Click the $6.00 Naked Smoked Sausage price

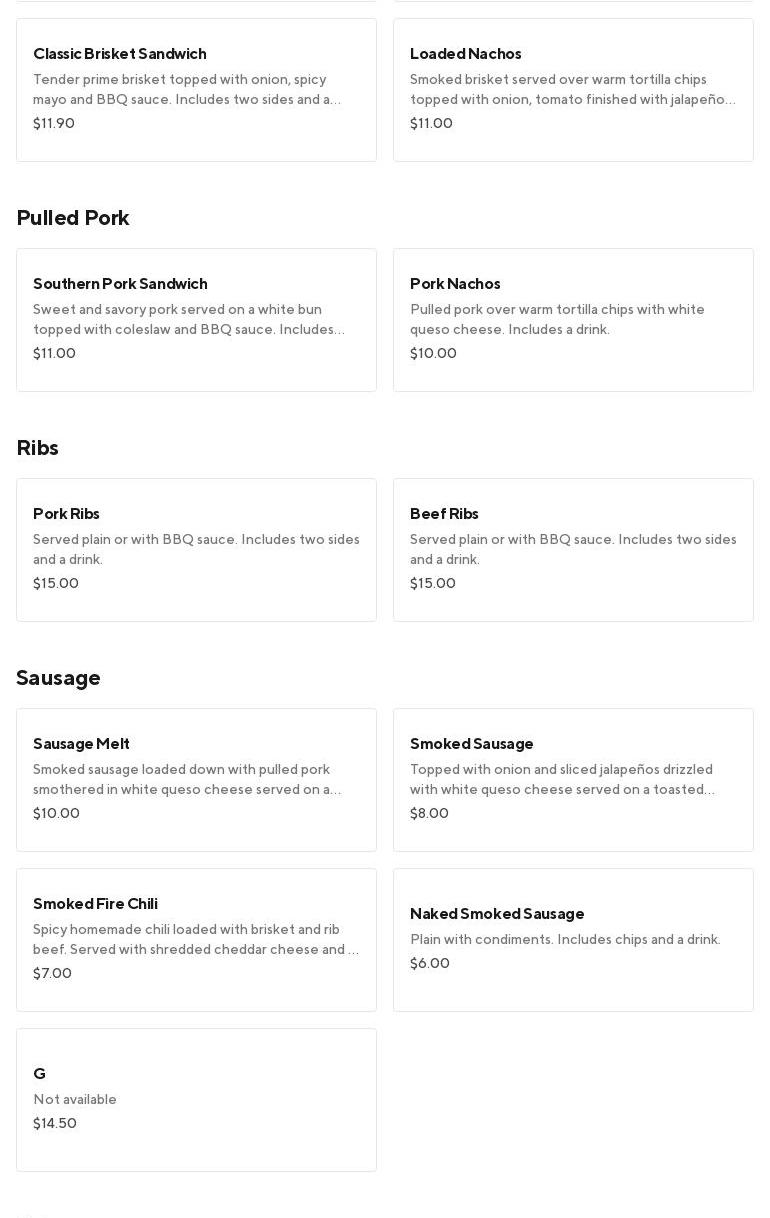(x=430, y=963)
